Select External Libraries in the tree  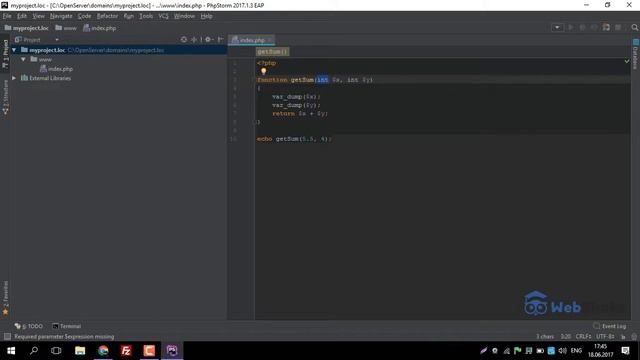[x=46, y=78]
